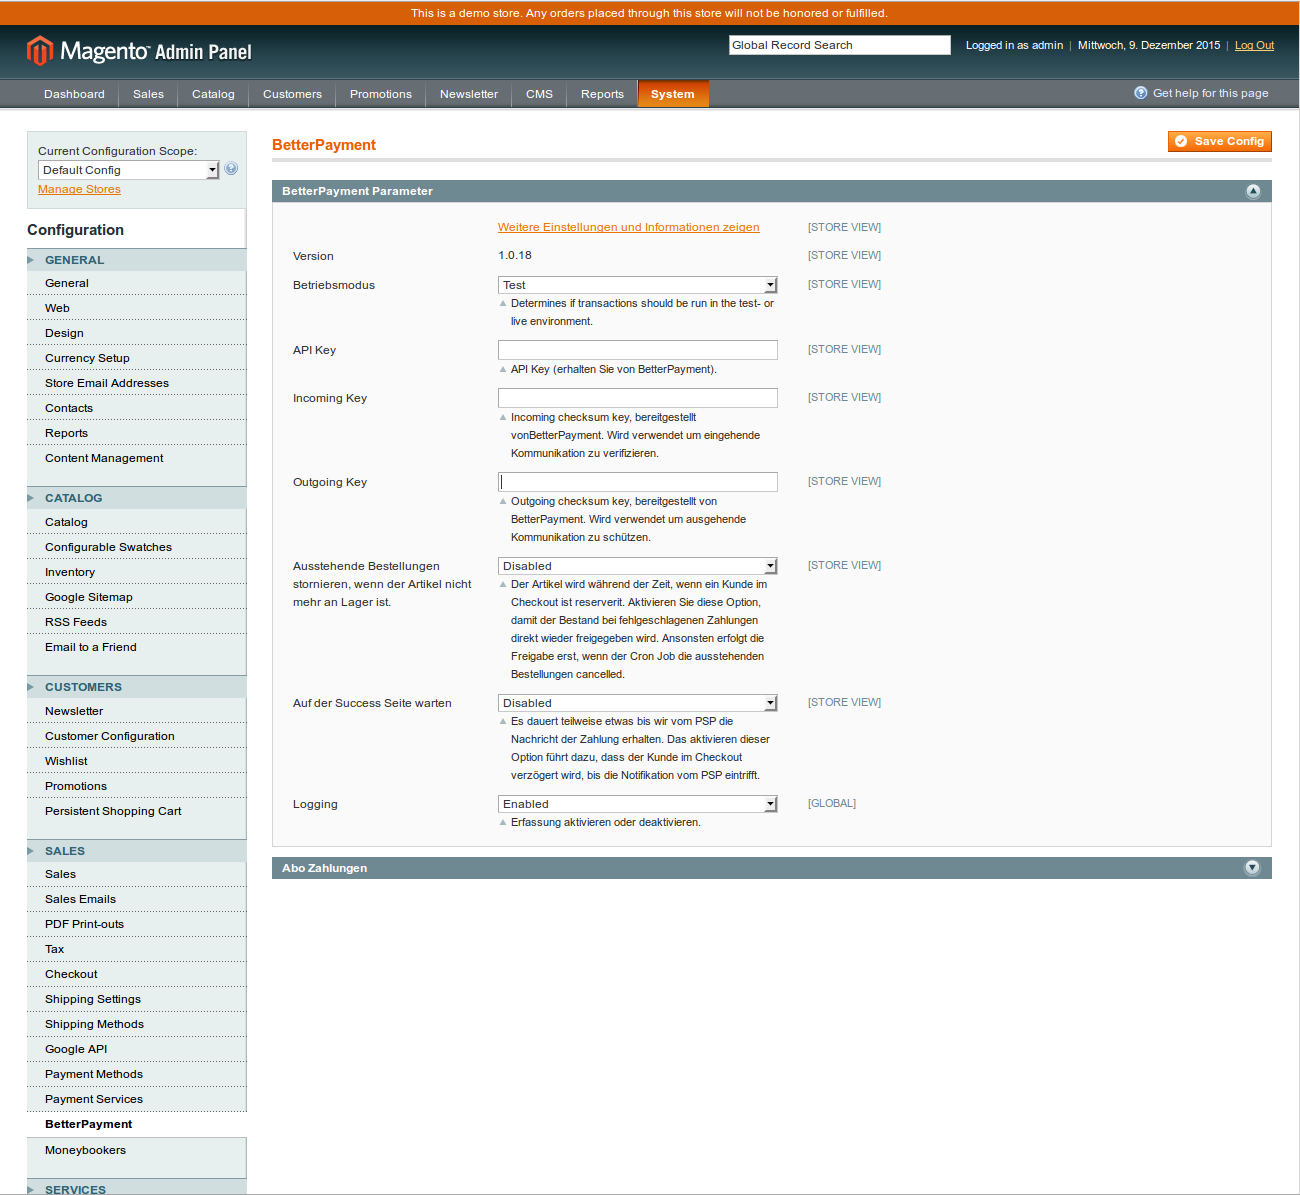1300x1195 pixels.
Task: Click the help icon beside scope selector
Action: click(x=231, y=169)
